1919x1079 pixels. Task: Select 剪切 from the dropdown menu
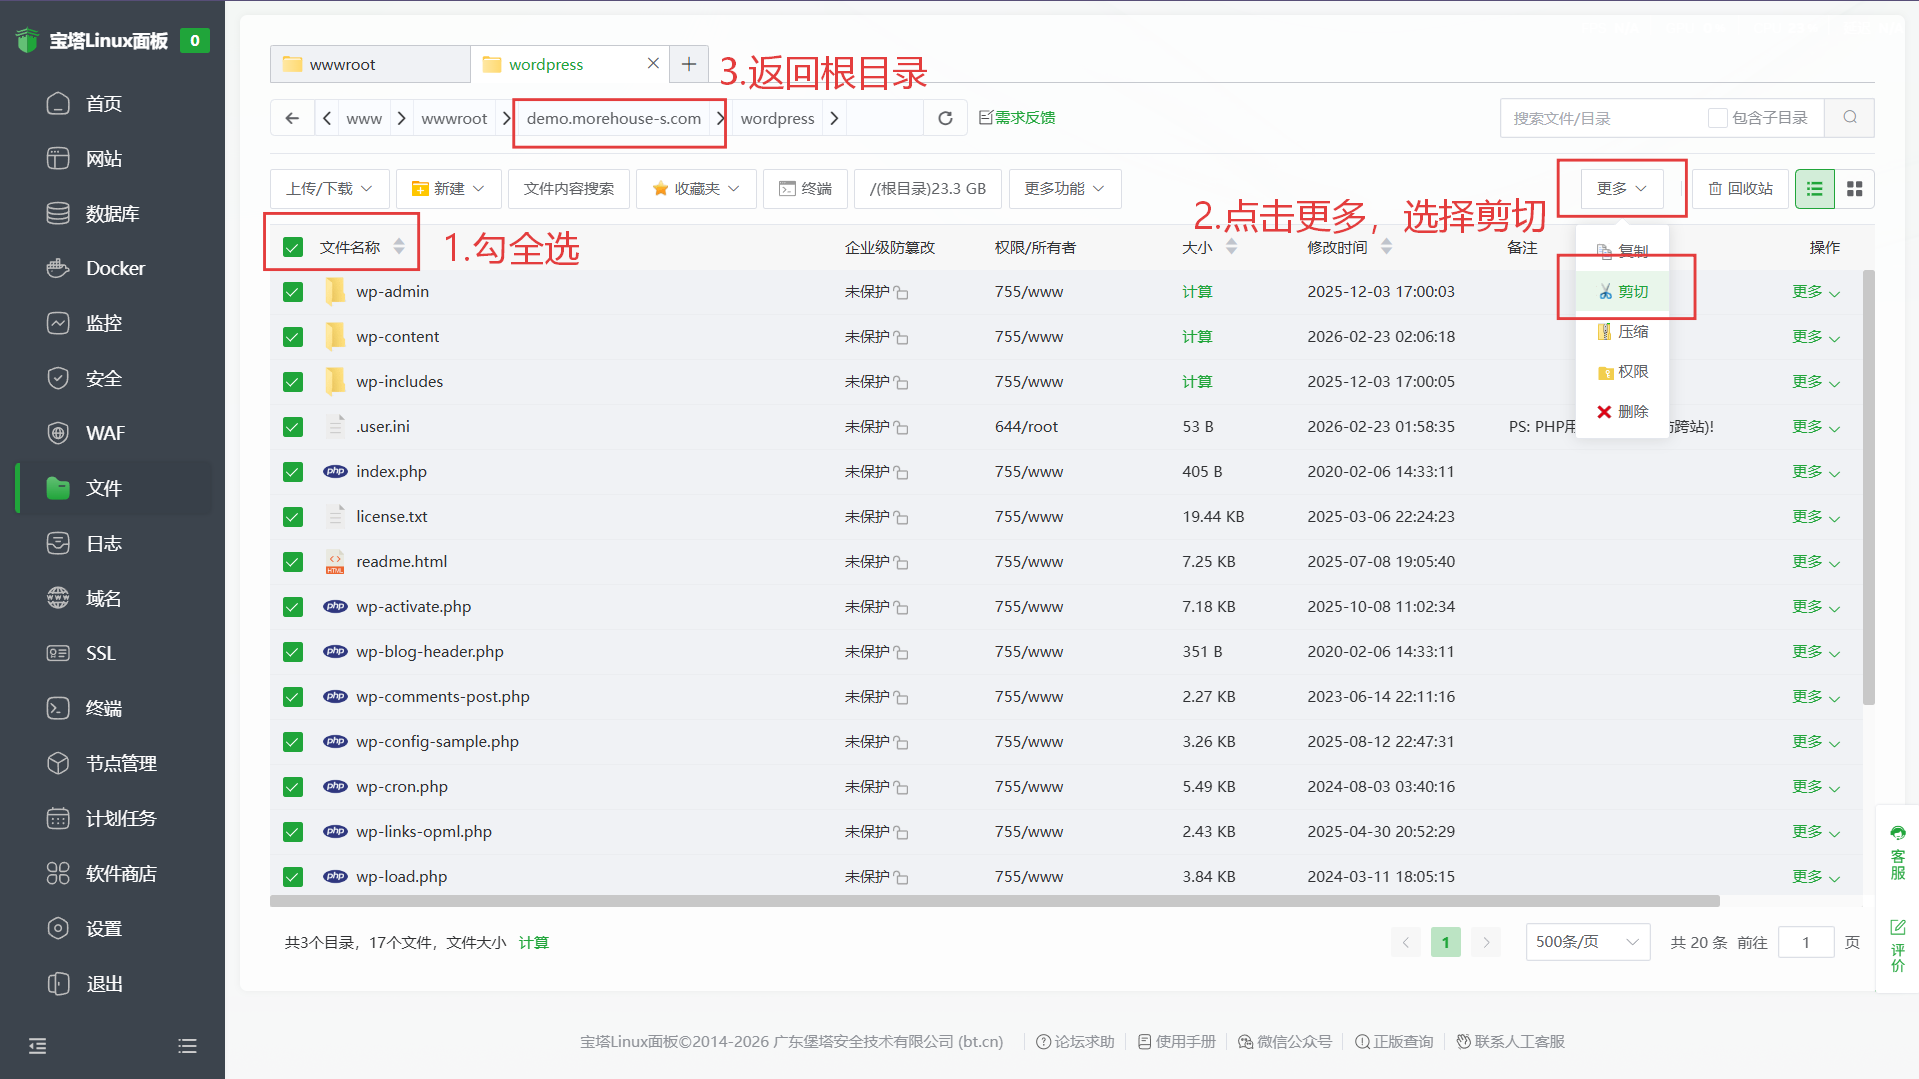point(1623,291)
